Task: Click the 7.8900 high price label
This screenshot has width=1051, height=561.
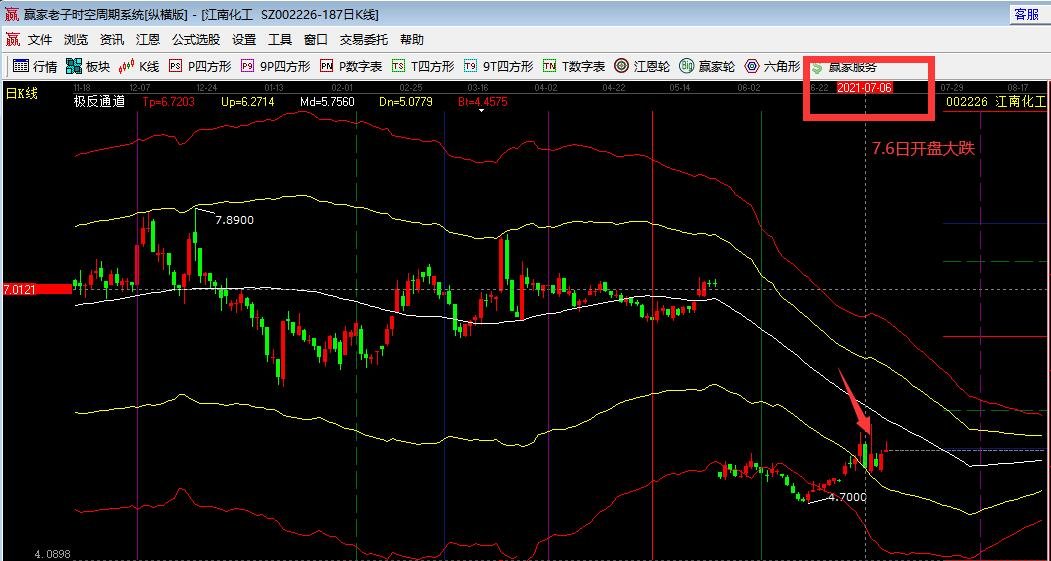Action: 235,220
